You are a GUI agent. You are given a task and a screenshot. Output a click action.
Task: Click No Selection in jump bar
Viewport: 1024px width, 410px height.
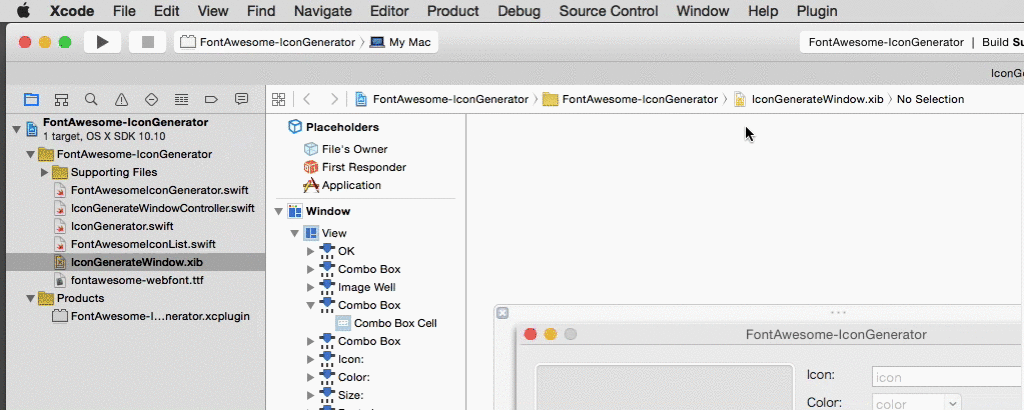(930, 99)
